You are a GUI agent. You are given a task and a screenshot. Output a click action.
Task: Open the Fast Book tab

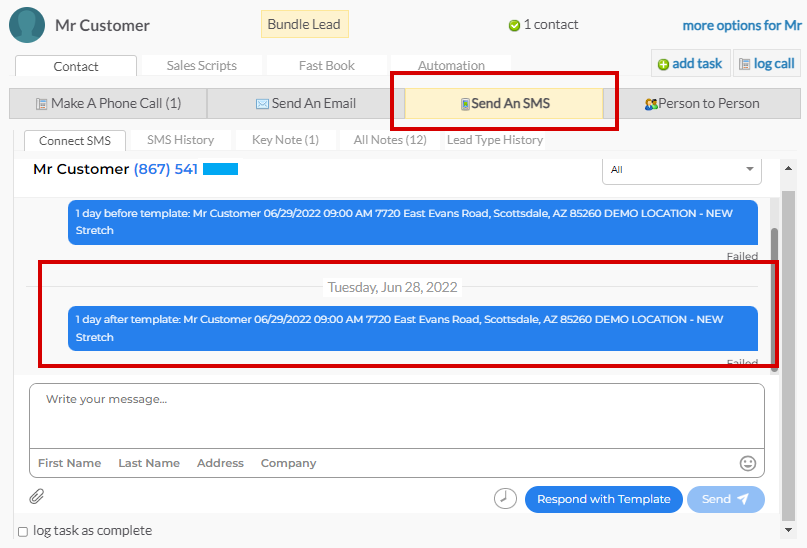(x=327, y=65)
